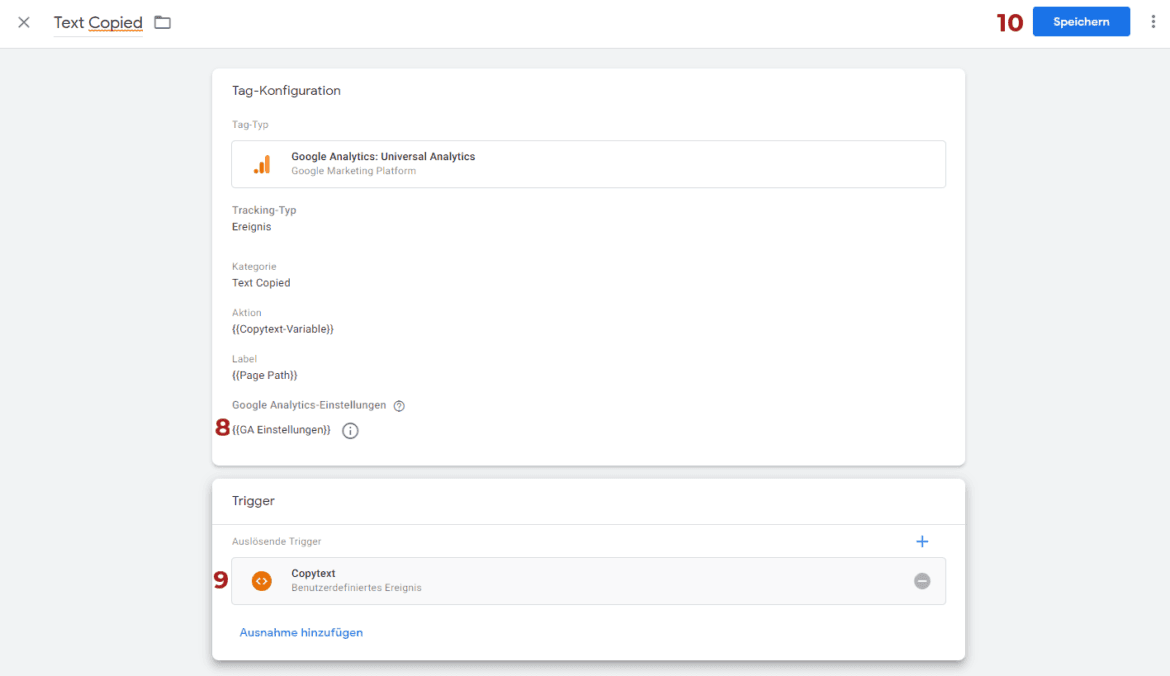The height and width of the screenshot is (676, 1170).
Task: Select the Google Analytics: Universal Analytics tag type
Action: click(588, 163)
